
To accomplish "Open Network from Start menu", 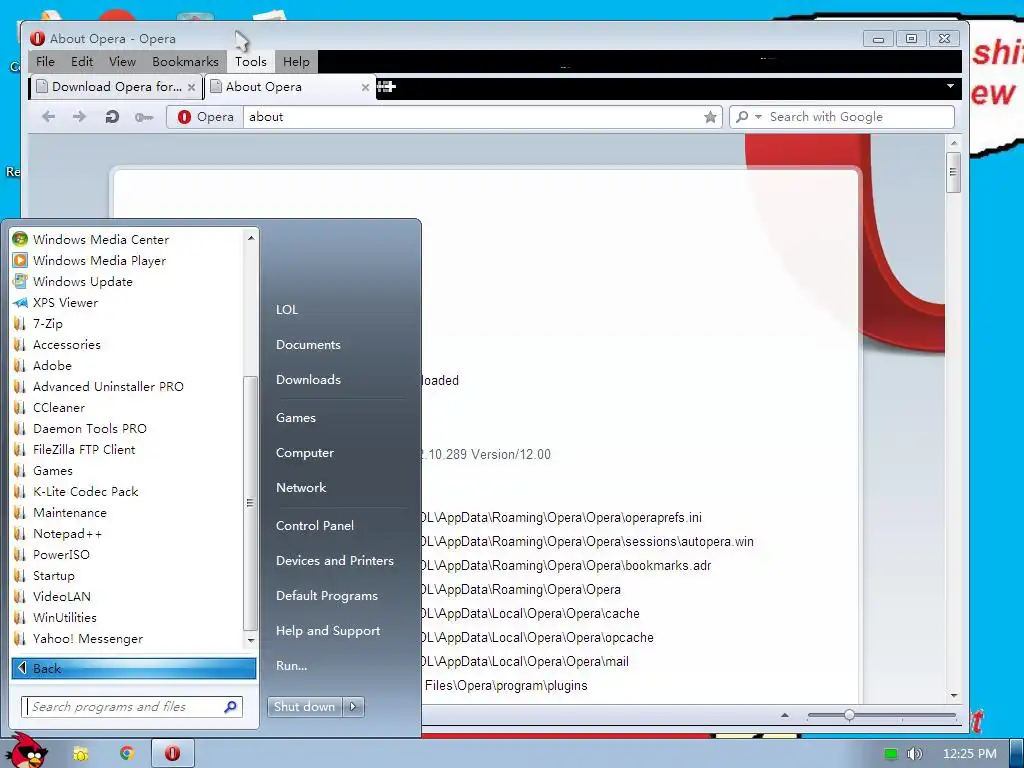I will pyautogui.click(x=301, y=488).
